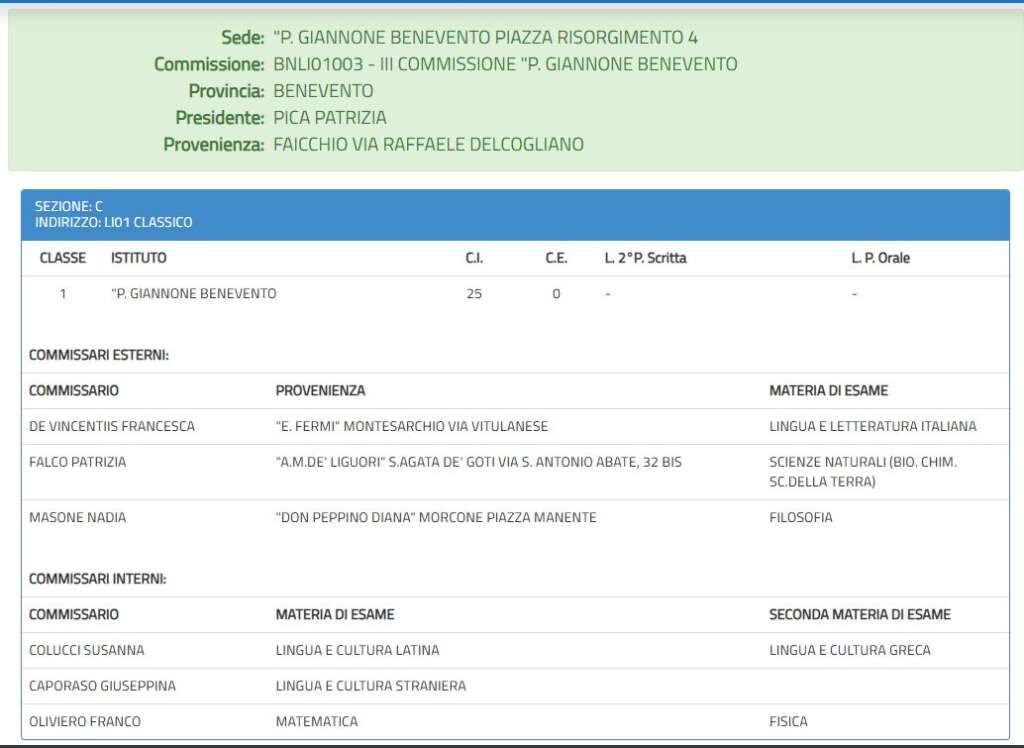1024x748 pixels.
Task: Select LINGUA E LETTERATURA ITALIANA cell
Action: coord(873,427)
